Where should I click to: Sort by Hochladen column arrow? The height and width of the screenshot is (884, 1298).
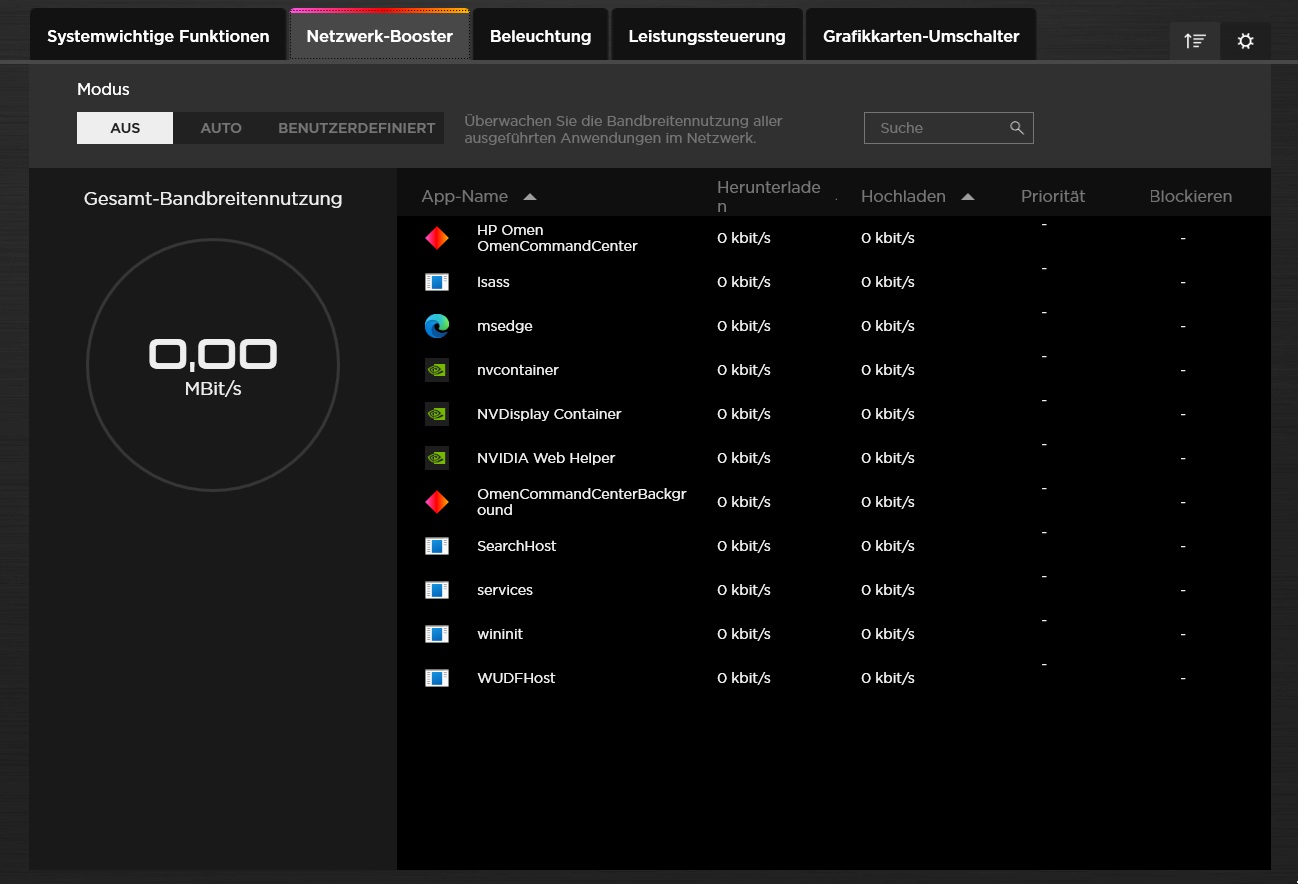[967, 197]
